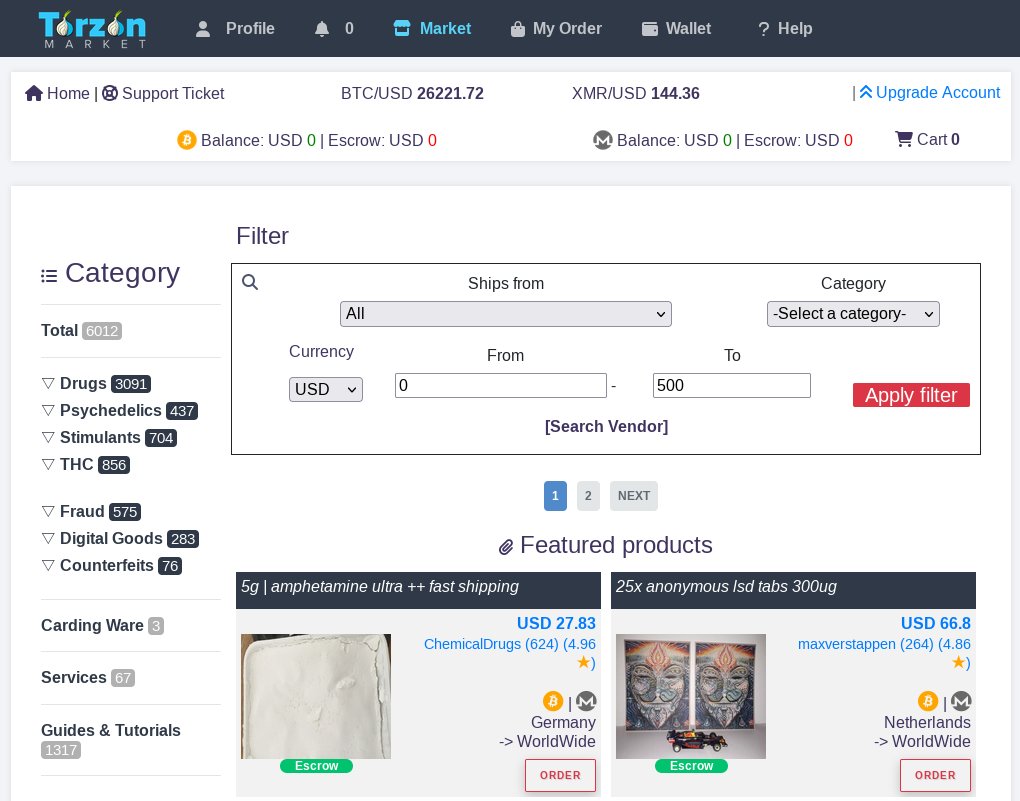This screenshot has height=801, width=1020.
Task: Open the Ships from dropdown
Action: (x=505, y=313)
